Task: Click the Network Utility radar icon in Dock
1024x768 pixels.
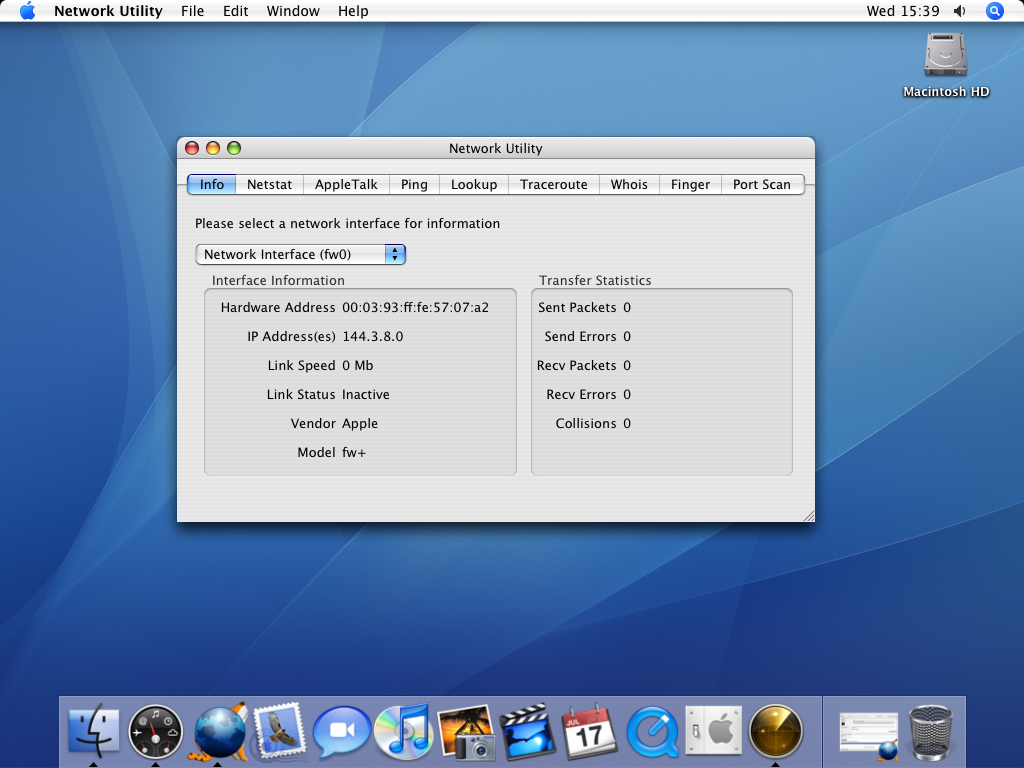Action: (x=775, y=732)
